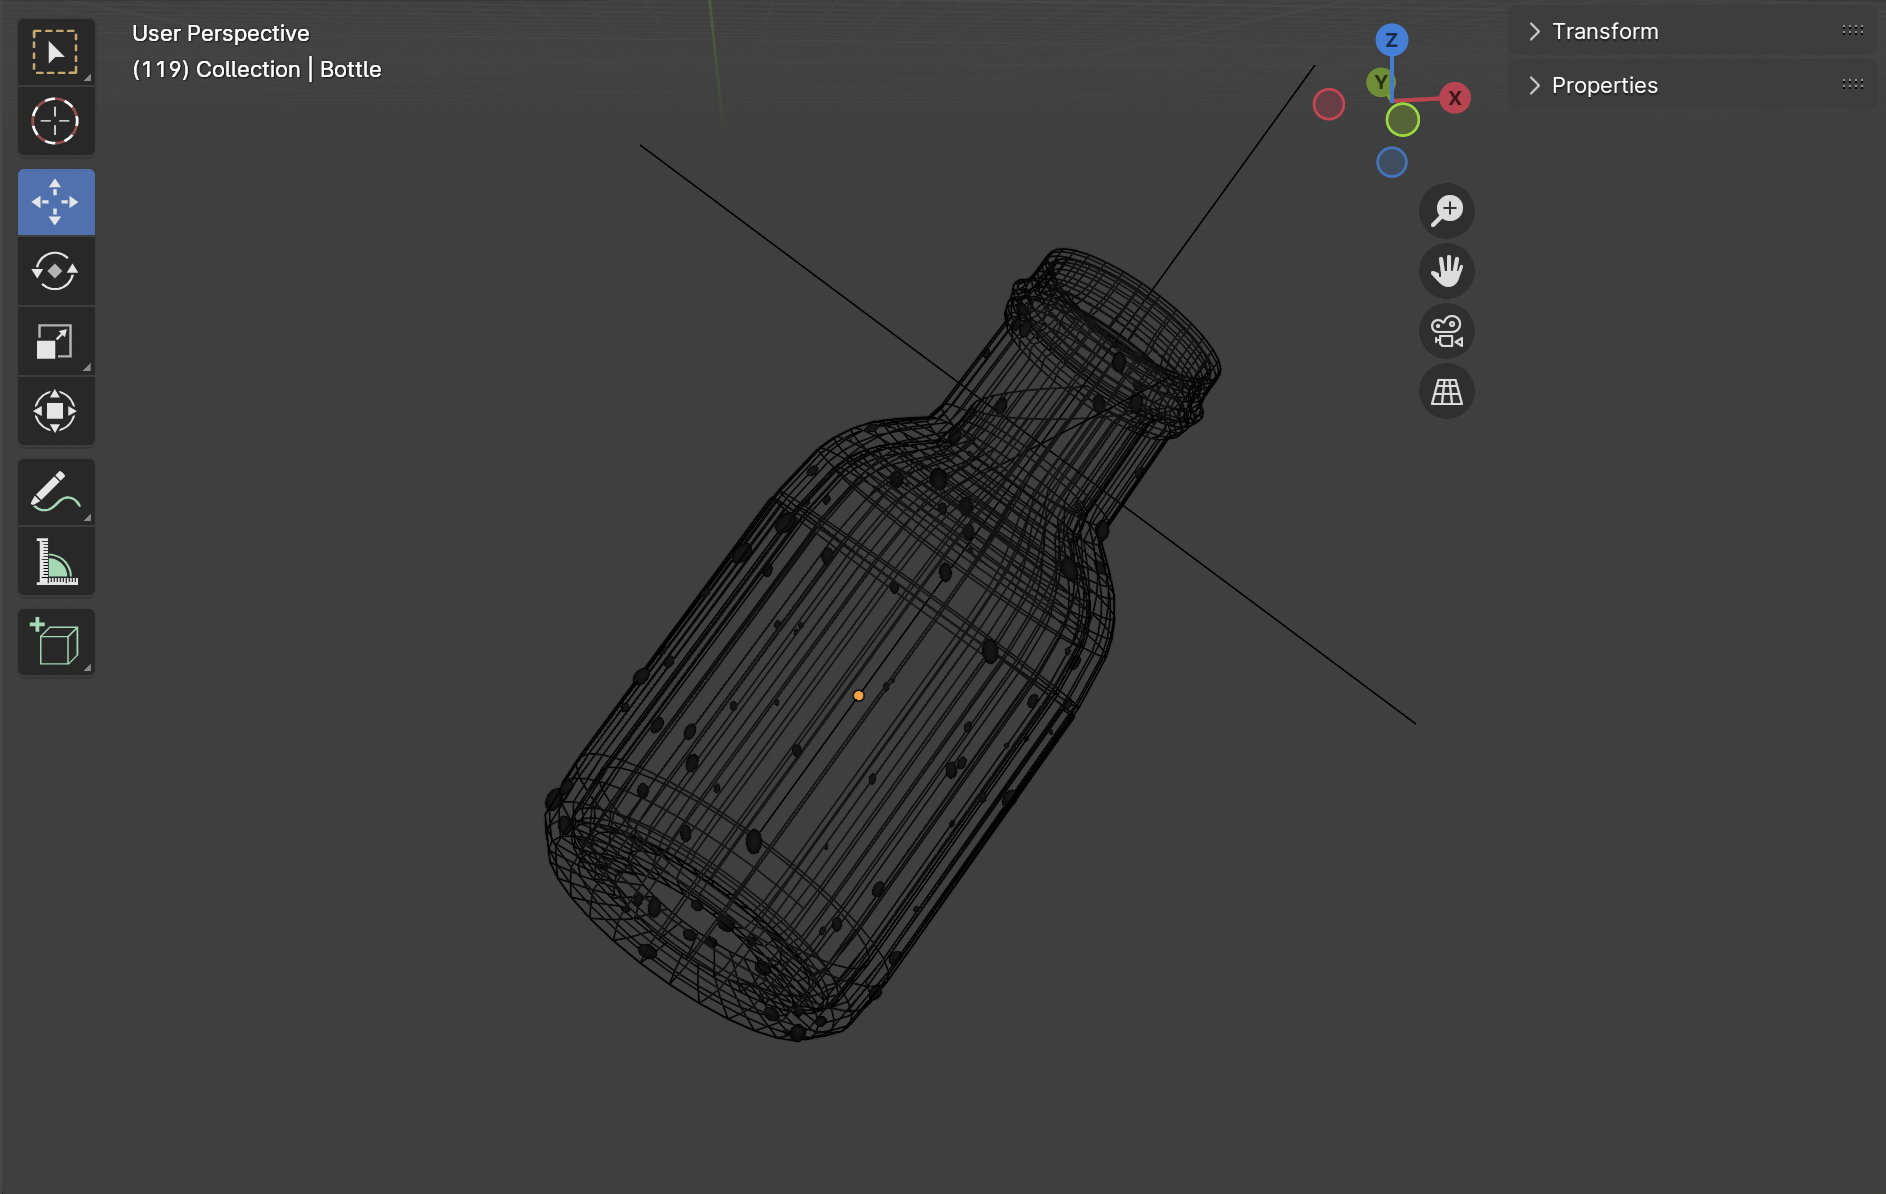Click the pan hand viewport button
This screenshot has width=1886, height=1194.
(x=1446, y=271)
